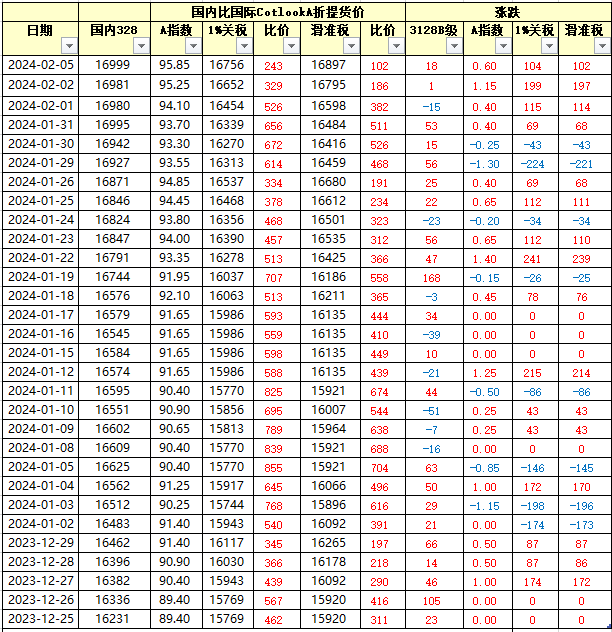The width and height of the screenshot is (612, 632).
Task: Select the date cell 2024-01-02
Action: point(40,524)
